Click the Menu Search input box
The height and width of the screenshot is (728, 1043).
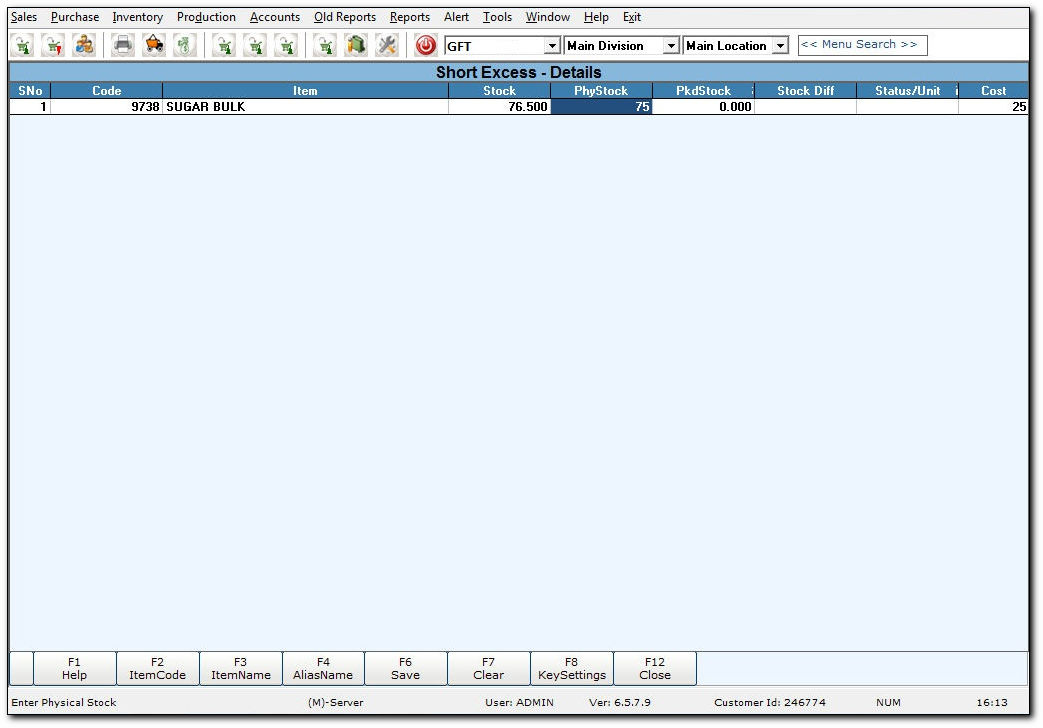[x=862, y=45]
